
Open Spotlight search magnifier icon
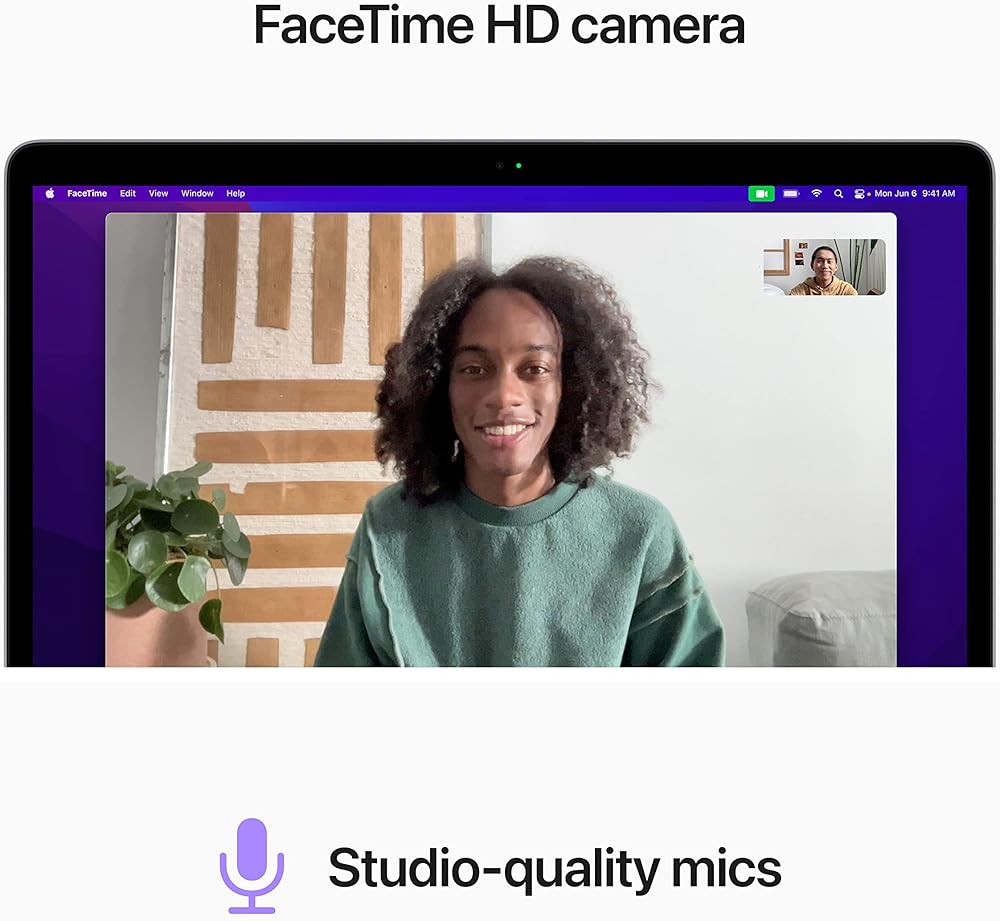pyautogui.click(x=838, y=193)
